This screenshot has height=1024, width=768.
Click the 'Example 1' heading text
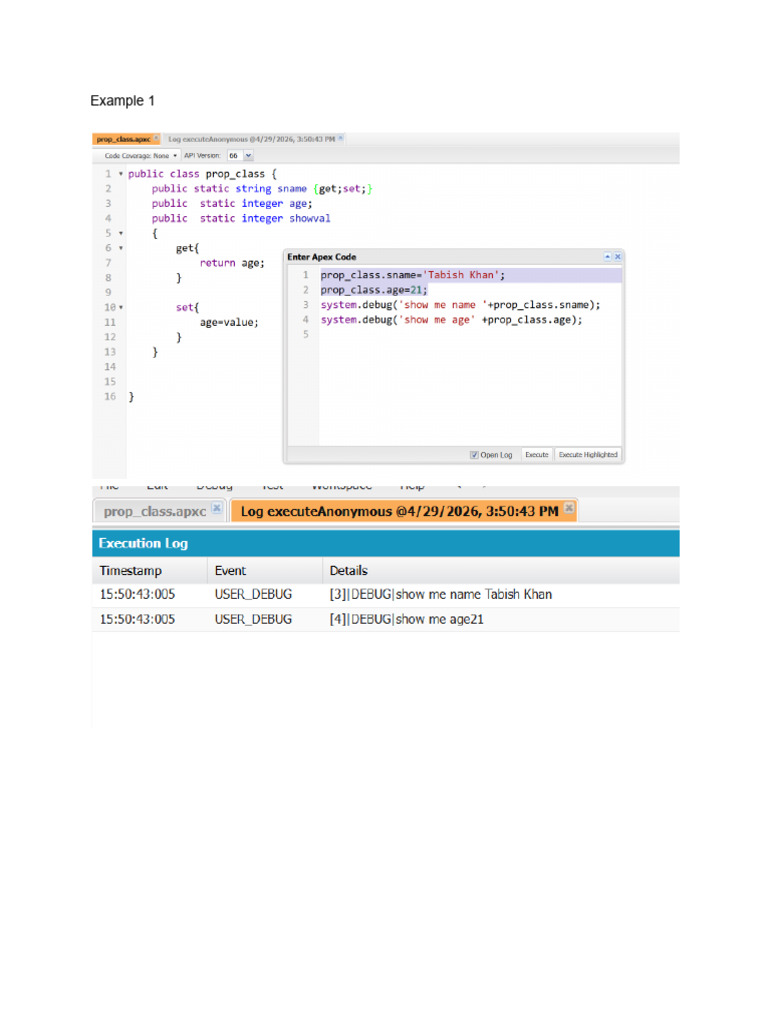pos(123,101)
